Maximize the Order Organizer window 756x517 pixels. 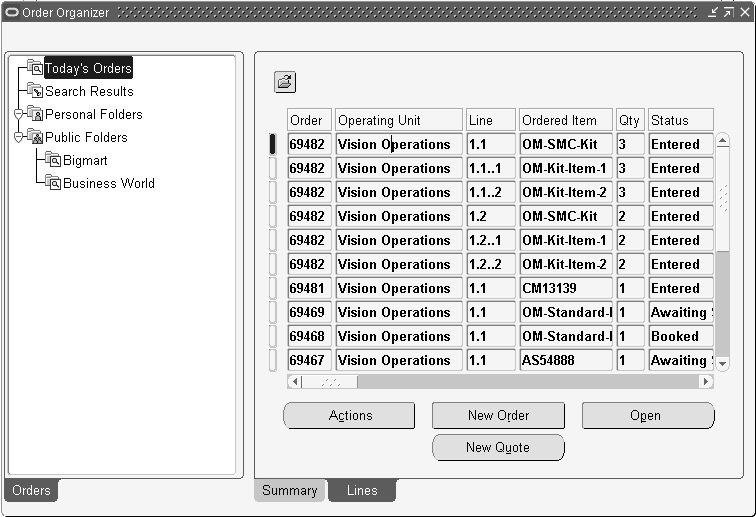coord(729,12)
